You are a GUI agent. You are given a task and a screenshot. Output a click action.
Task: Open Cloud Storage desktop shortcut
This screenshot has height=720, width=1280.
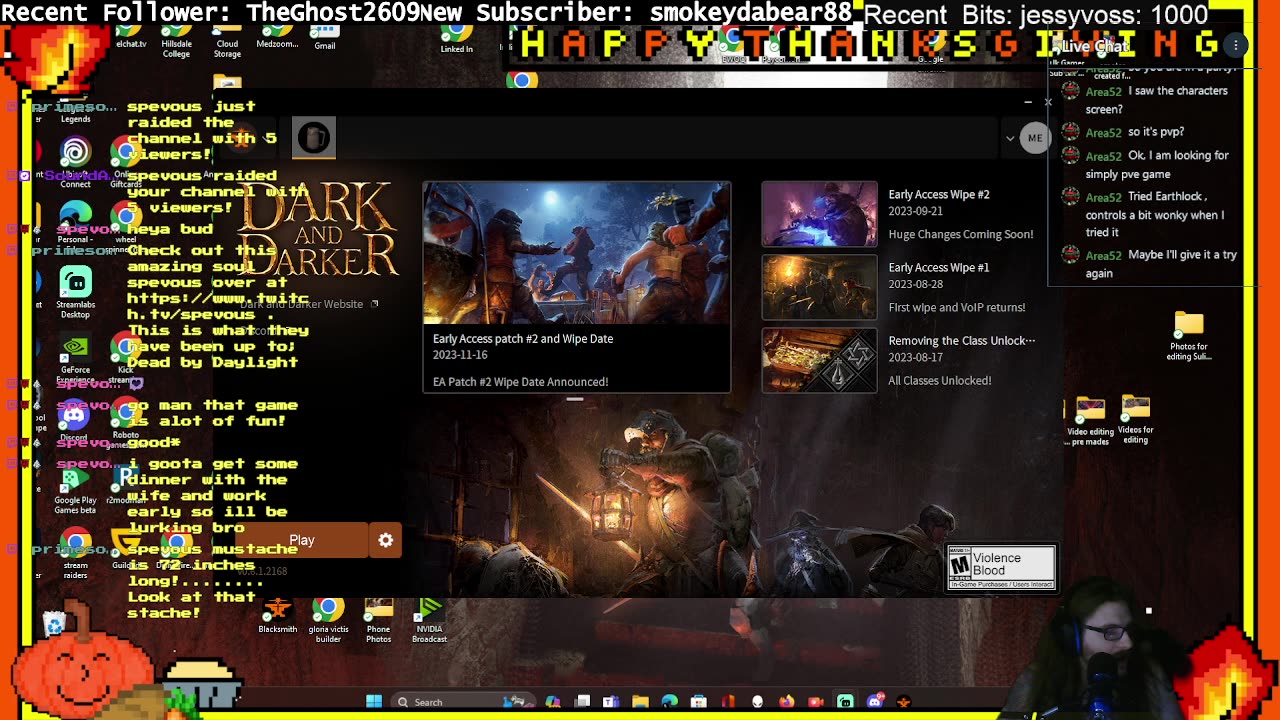click(227, 42)
